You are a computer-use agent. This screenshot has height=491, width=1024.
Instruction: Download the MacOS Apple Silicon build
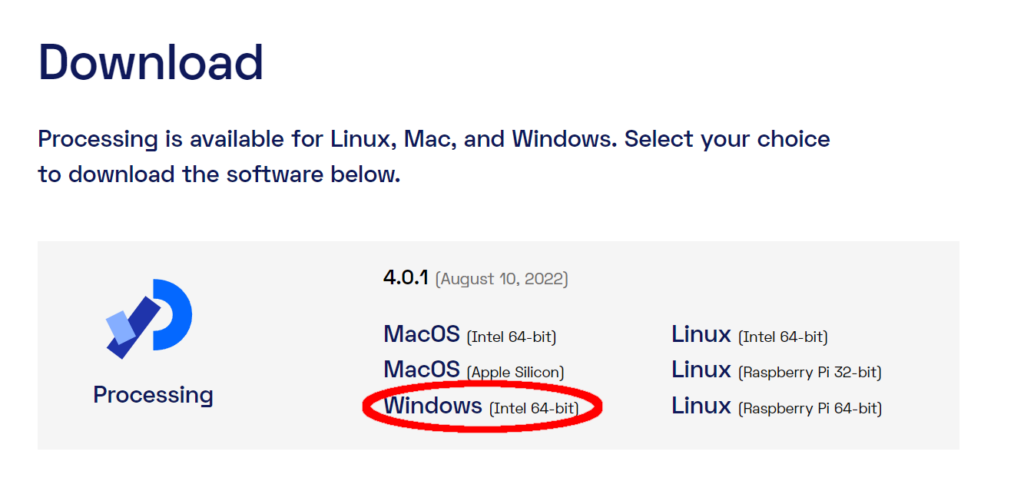(x=473, y=370)
